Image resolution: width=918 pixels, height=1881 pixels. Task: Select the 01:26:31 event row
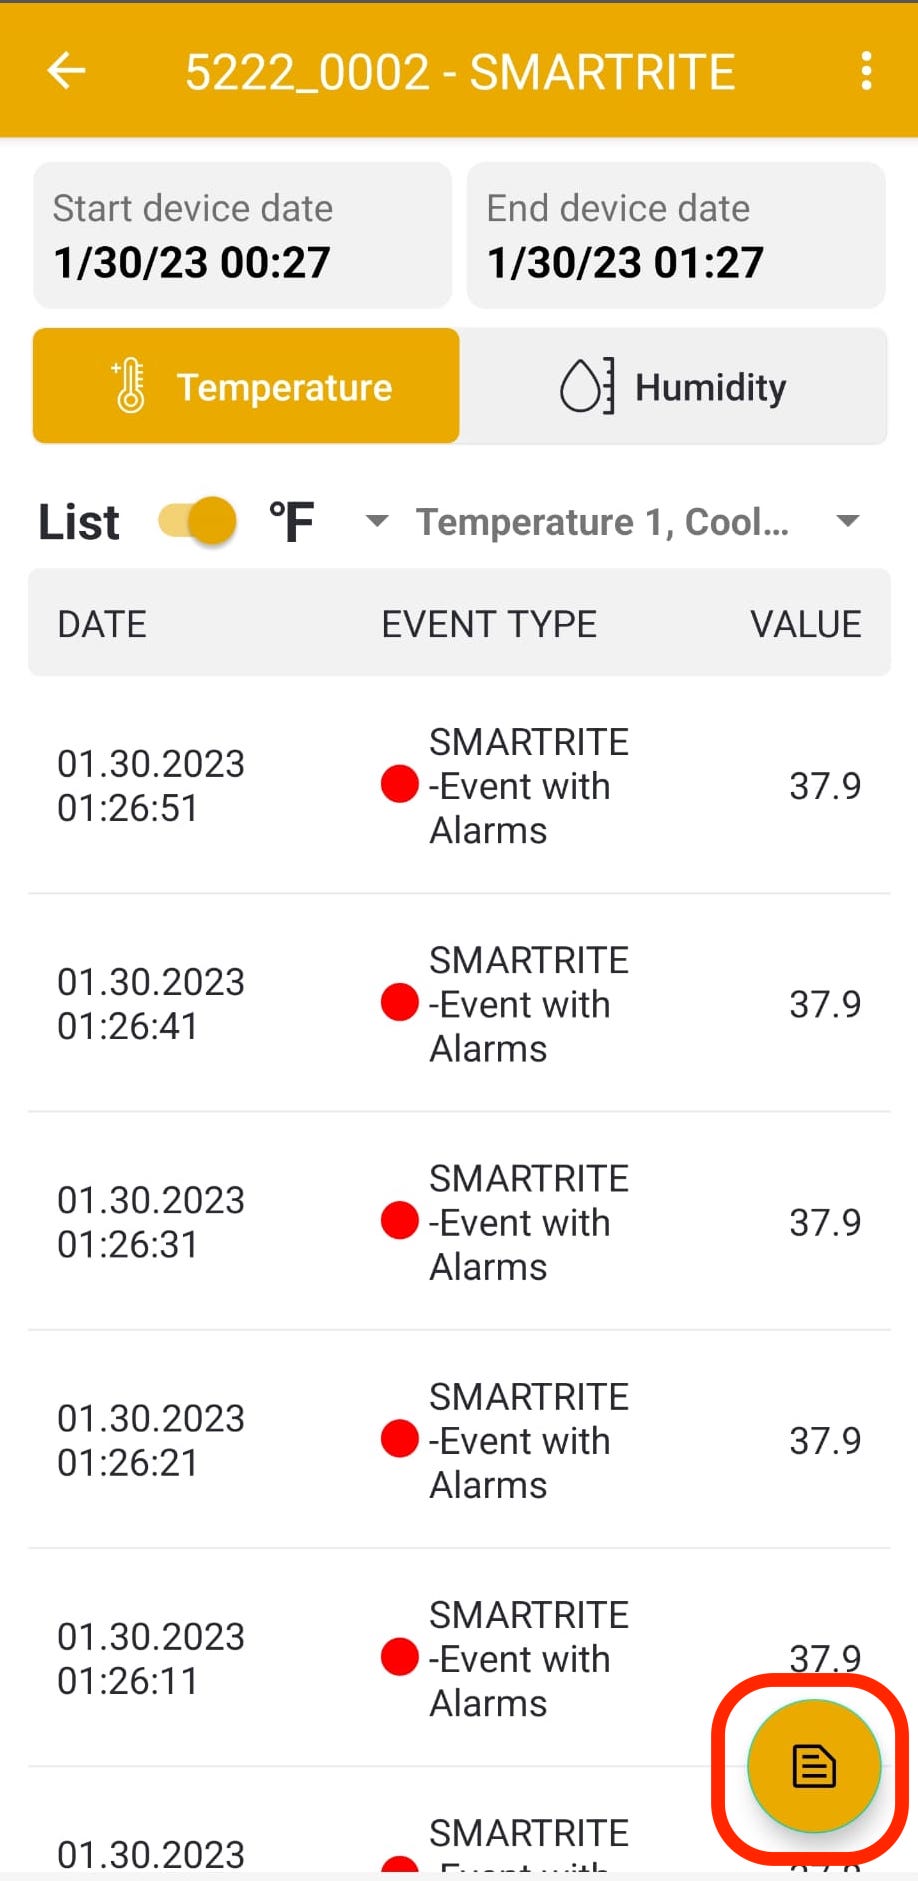point(459,1222)
